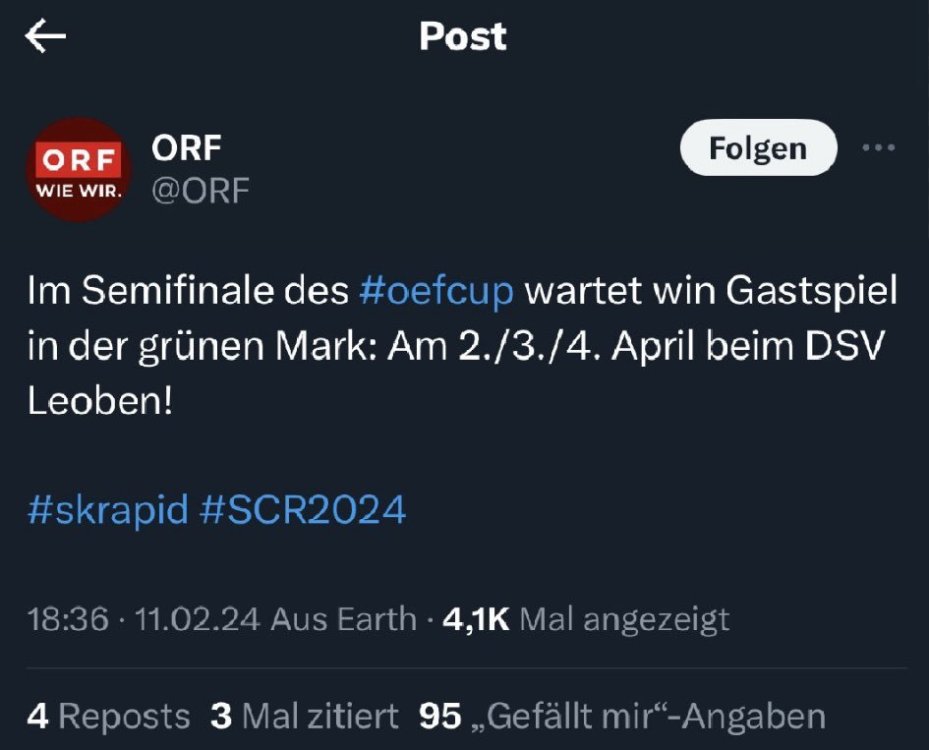Click the Post header title

tap(463, 37)
